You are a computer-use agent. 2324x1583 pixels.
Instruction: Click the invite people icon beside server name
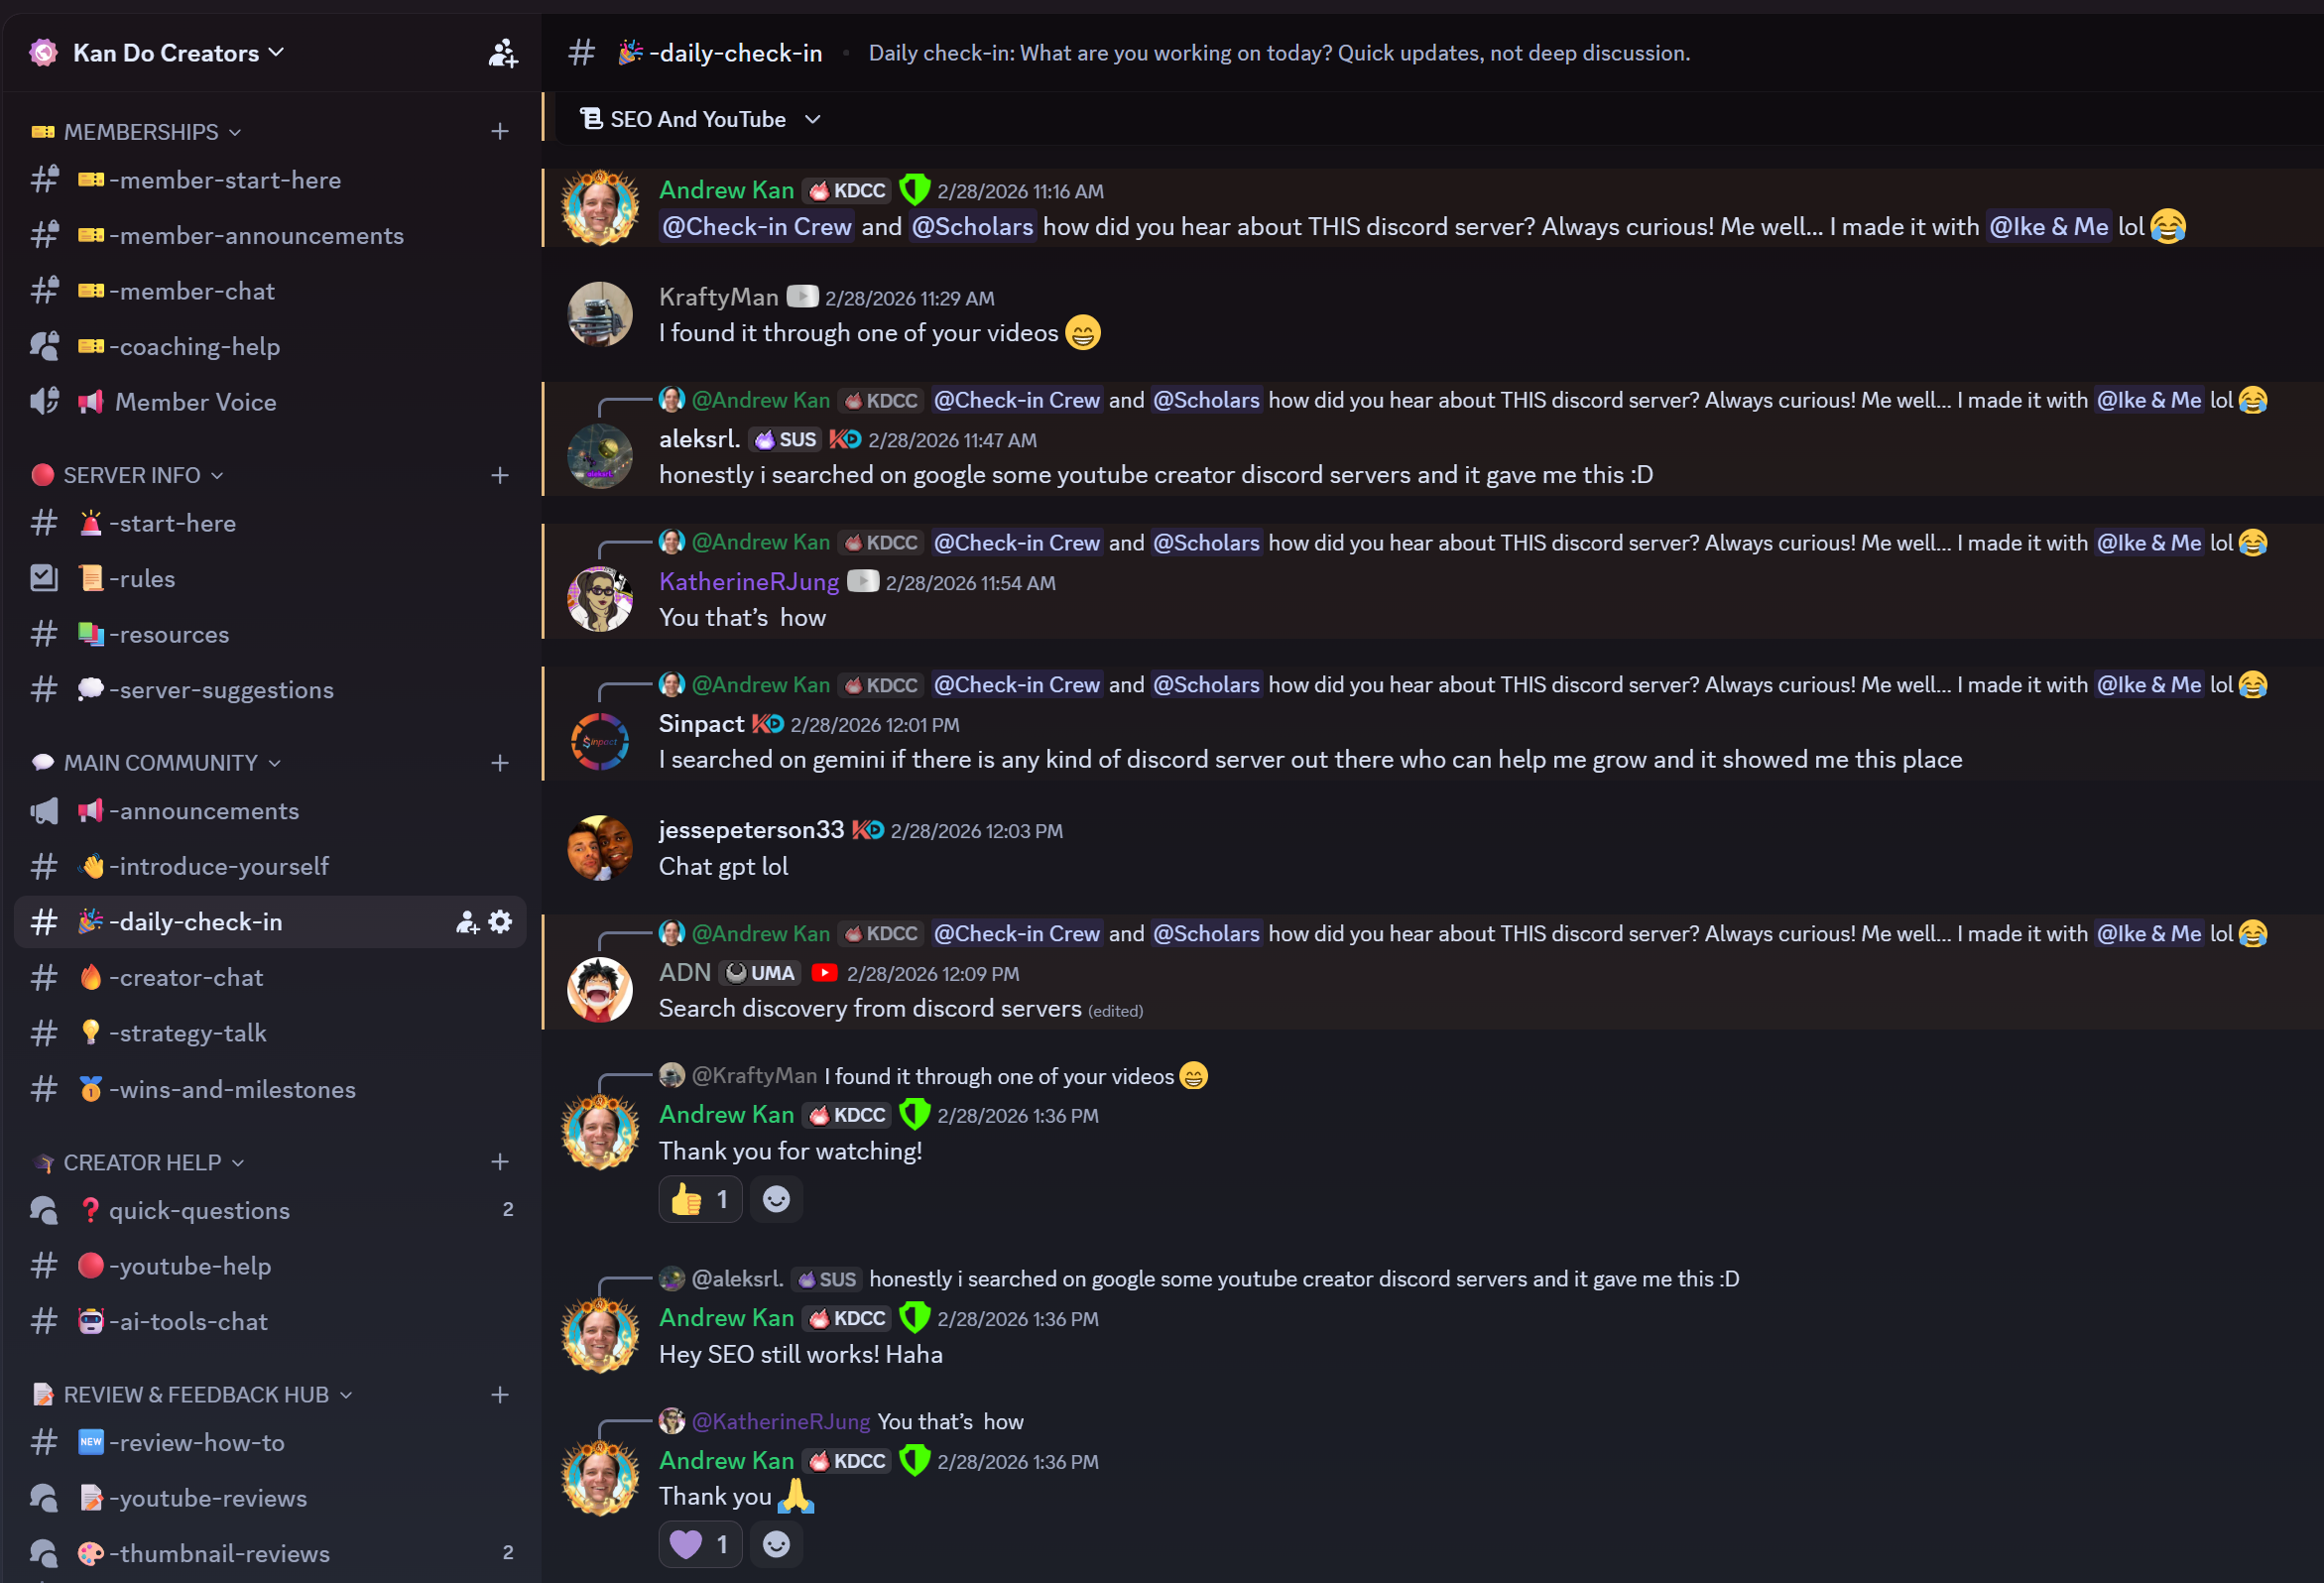502,53
